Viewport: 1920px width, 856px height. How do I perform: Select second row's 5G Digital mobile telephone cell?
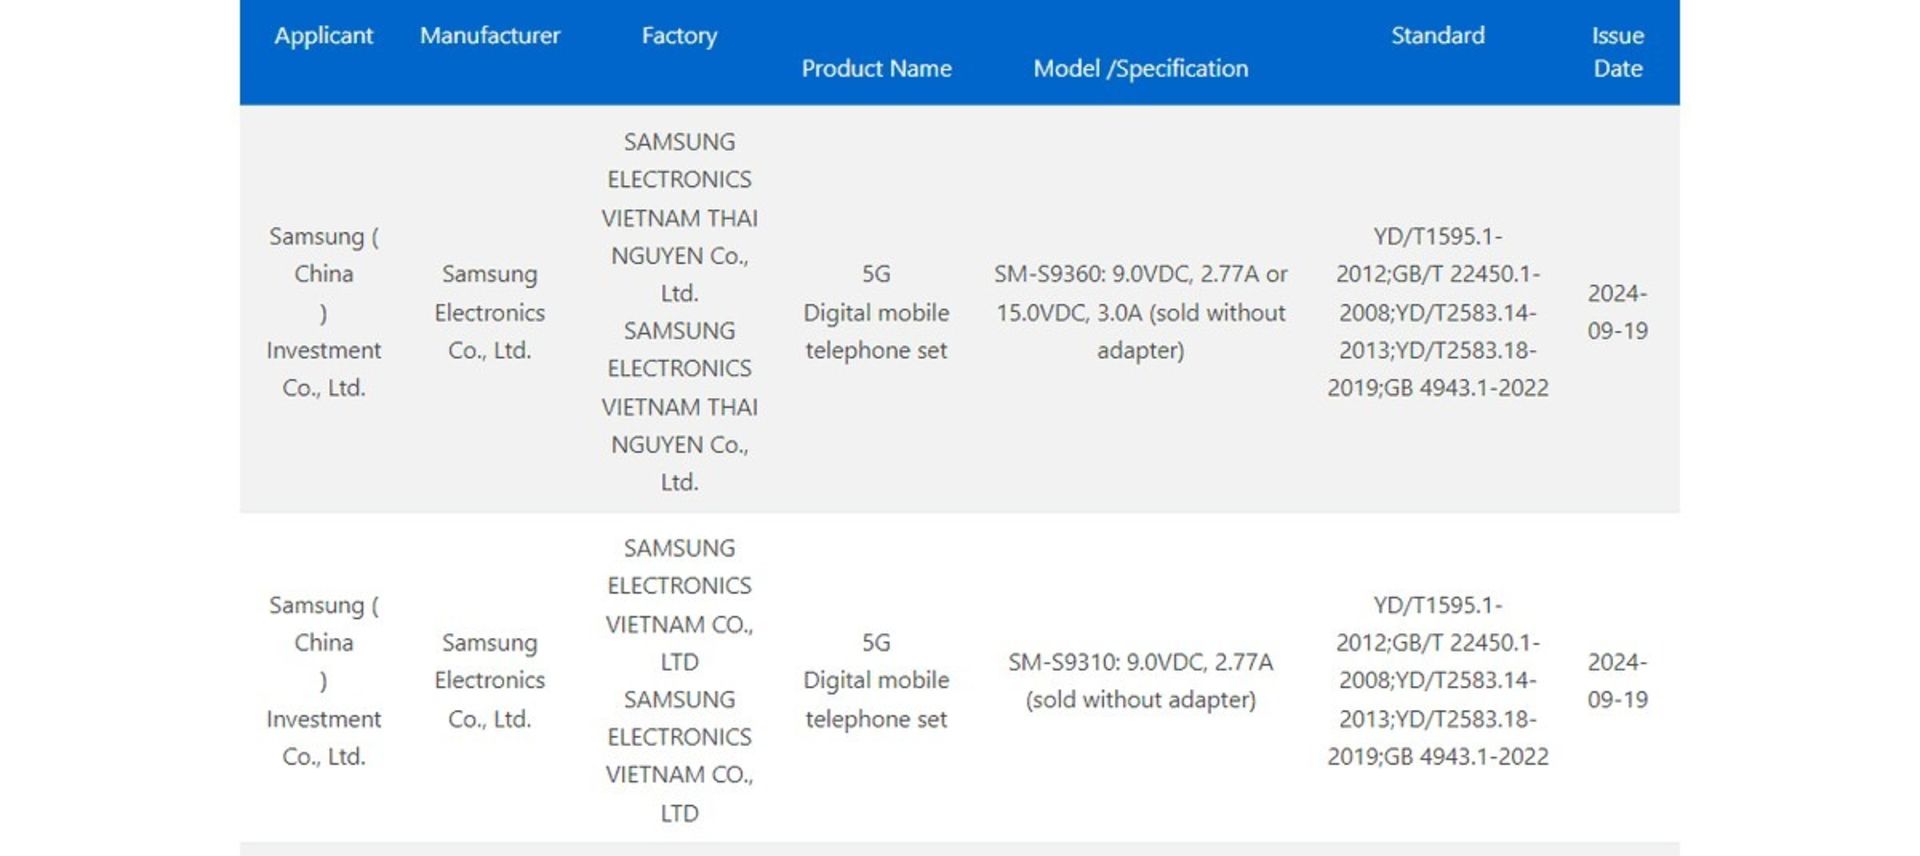[x=876, y=680]
